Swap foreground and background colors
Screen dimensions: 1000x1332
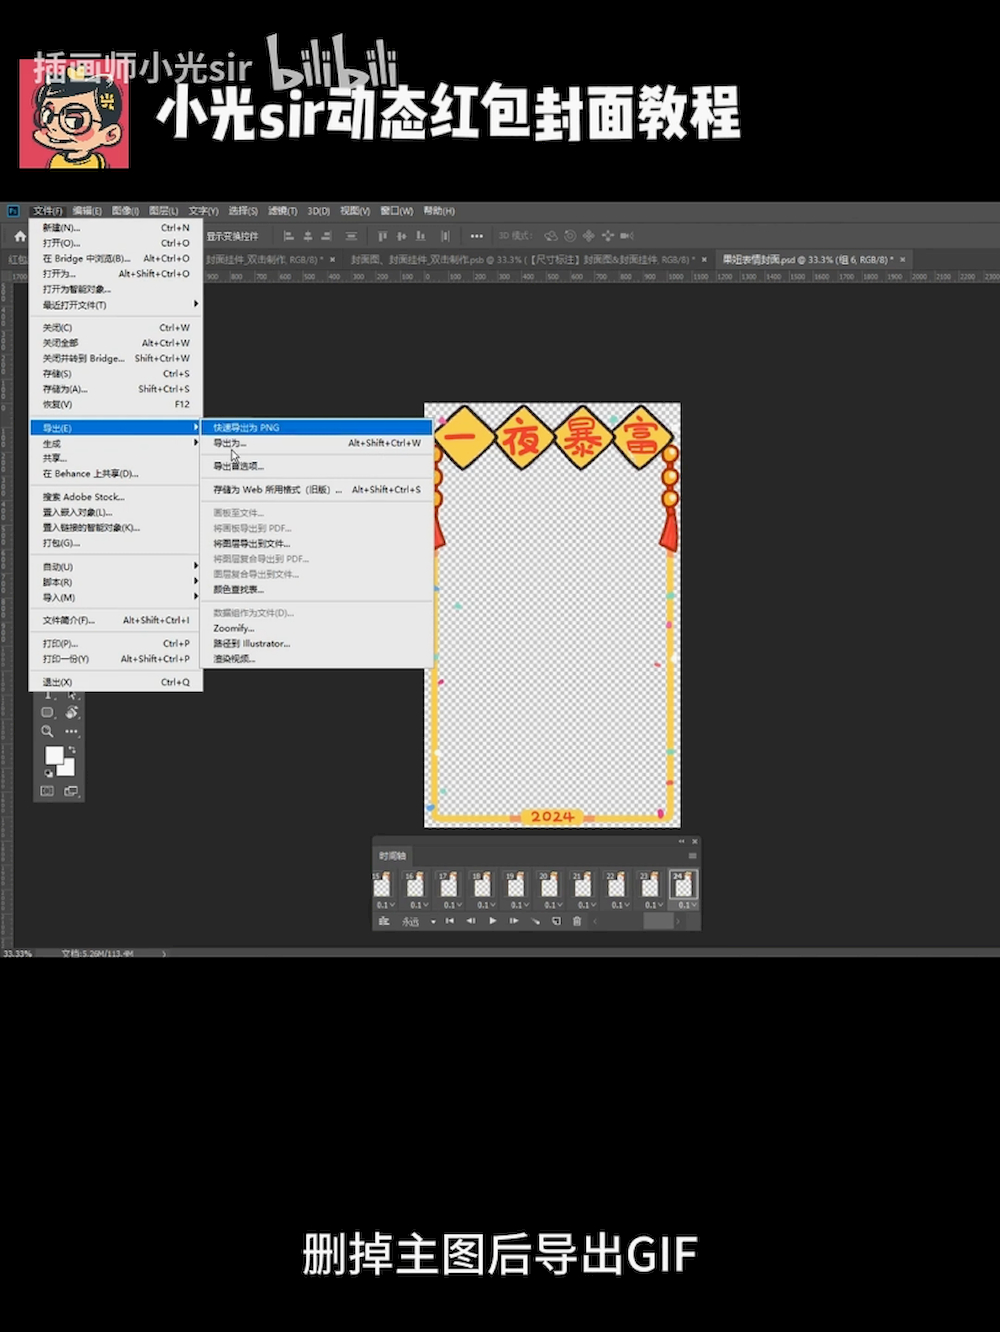pyautogui.click(x=72, y=749)
